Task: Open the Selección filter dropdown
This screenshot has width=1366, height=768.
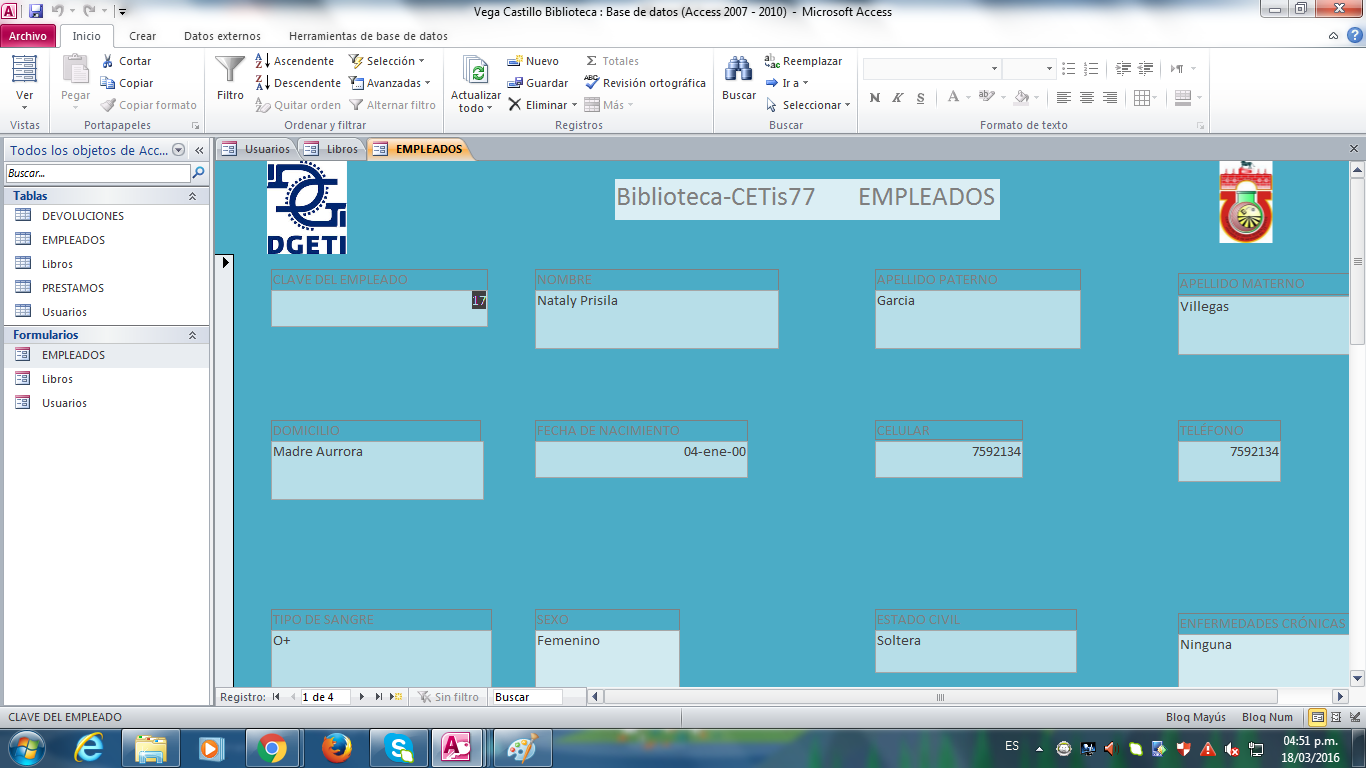Action: [x=387, y=61]
